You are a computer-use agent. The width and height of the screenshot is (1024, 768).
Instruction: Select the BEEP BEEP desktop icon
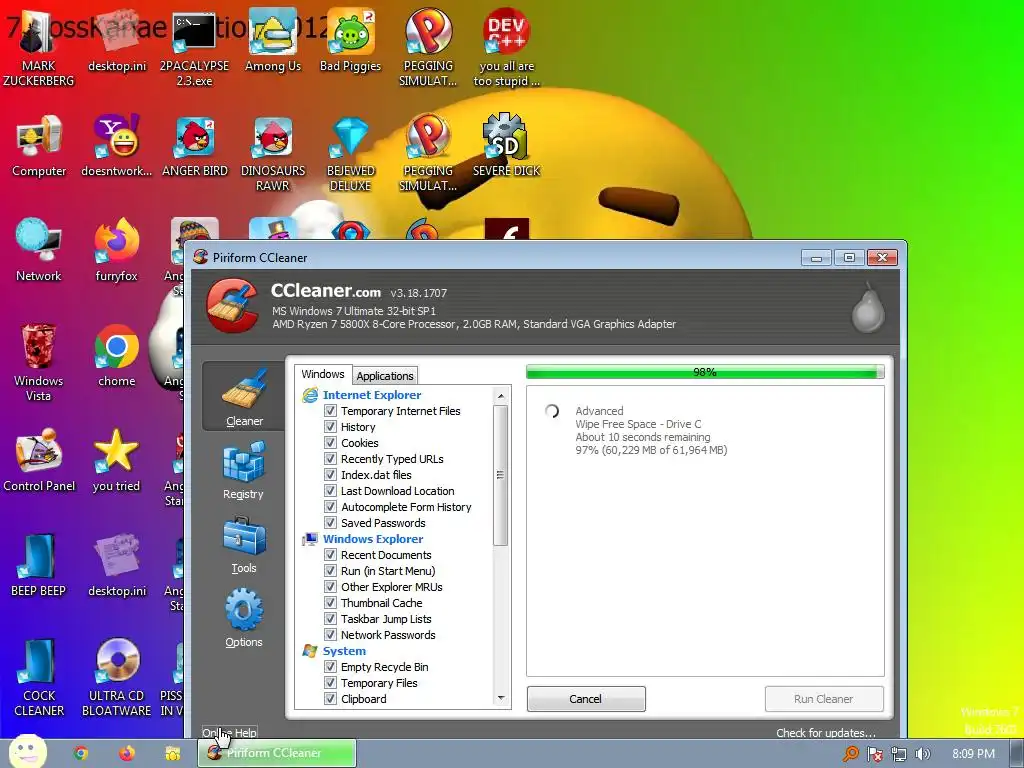[x=39, y=566]
